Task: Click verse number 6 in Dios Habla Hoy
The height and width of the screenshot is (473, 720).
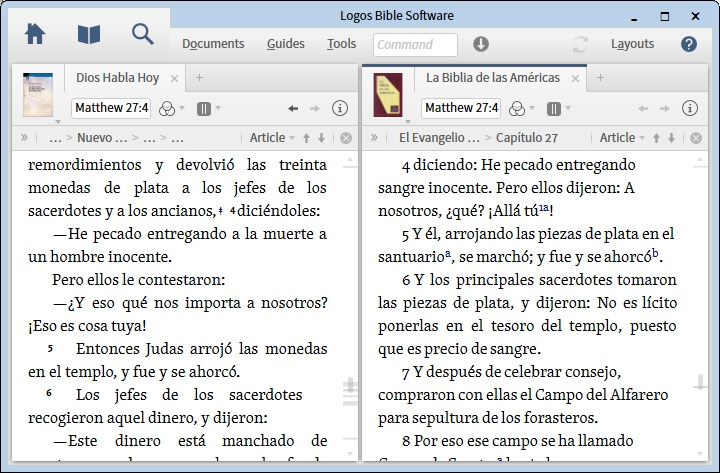Action: (x=49, y=393)
